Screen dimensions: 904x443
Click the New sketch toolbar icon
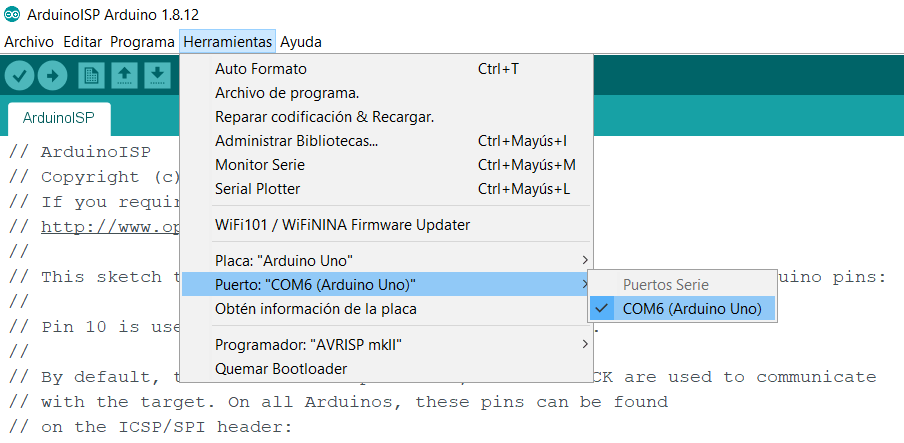(x=92, y=75)
